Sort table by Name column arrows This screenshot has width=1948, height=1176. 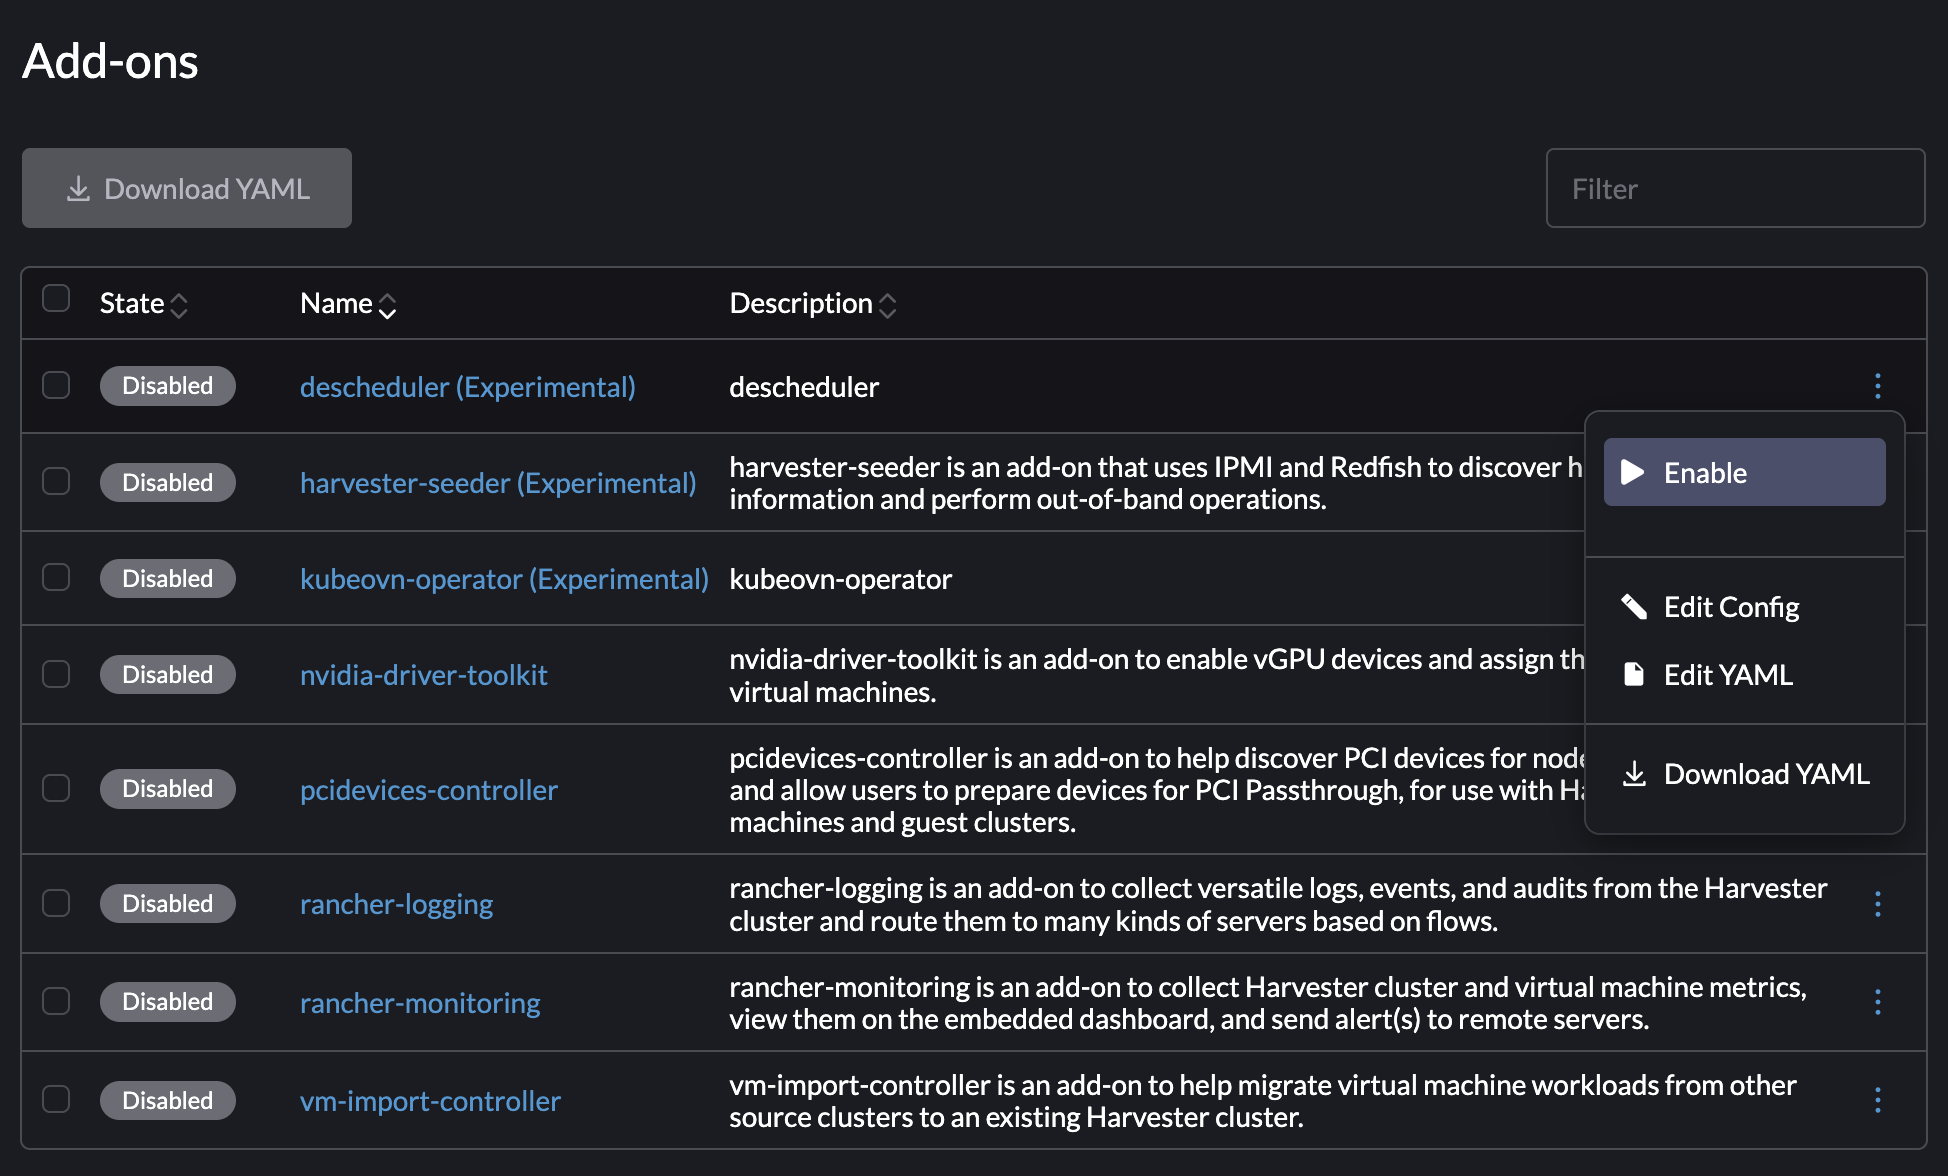388,305
